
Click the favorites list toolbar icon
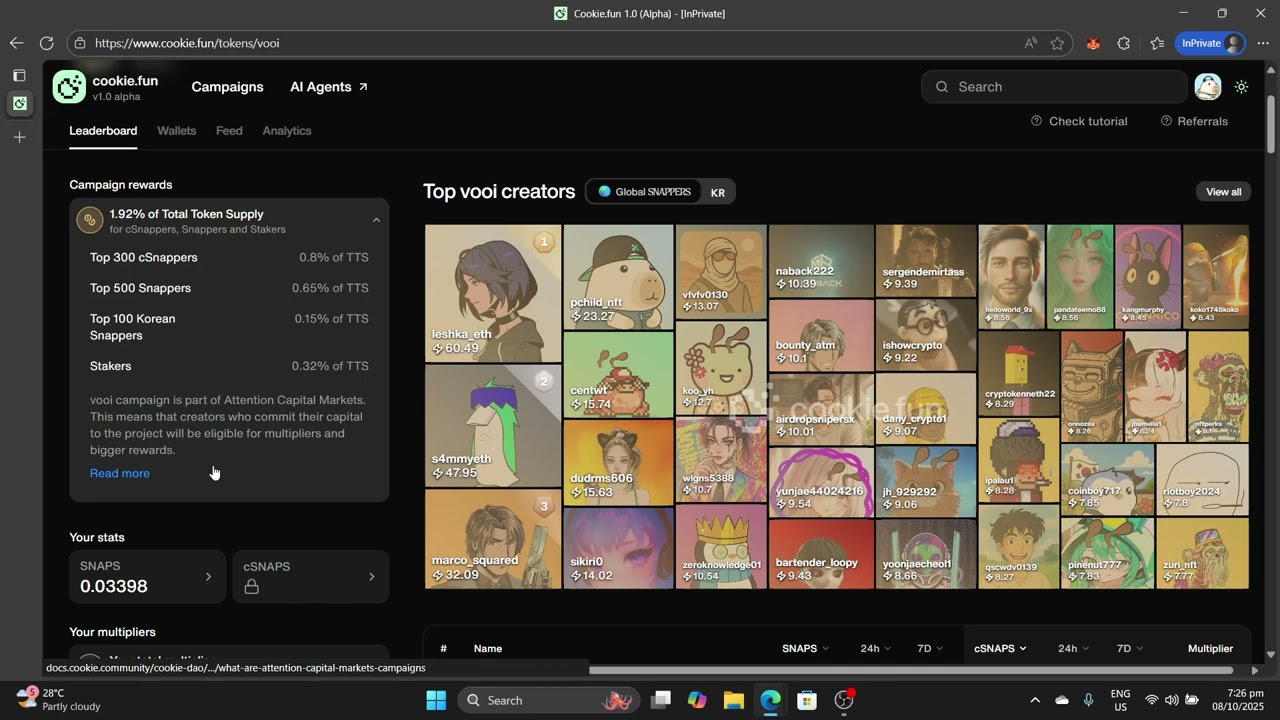[x=1157, y=43]
